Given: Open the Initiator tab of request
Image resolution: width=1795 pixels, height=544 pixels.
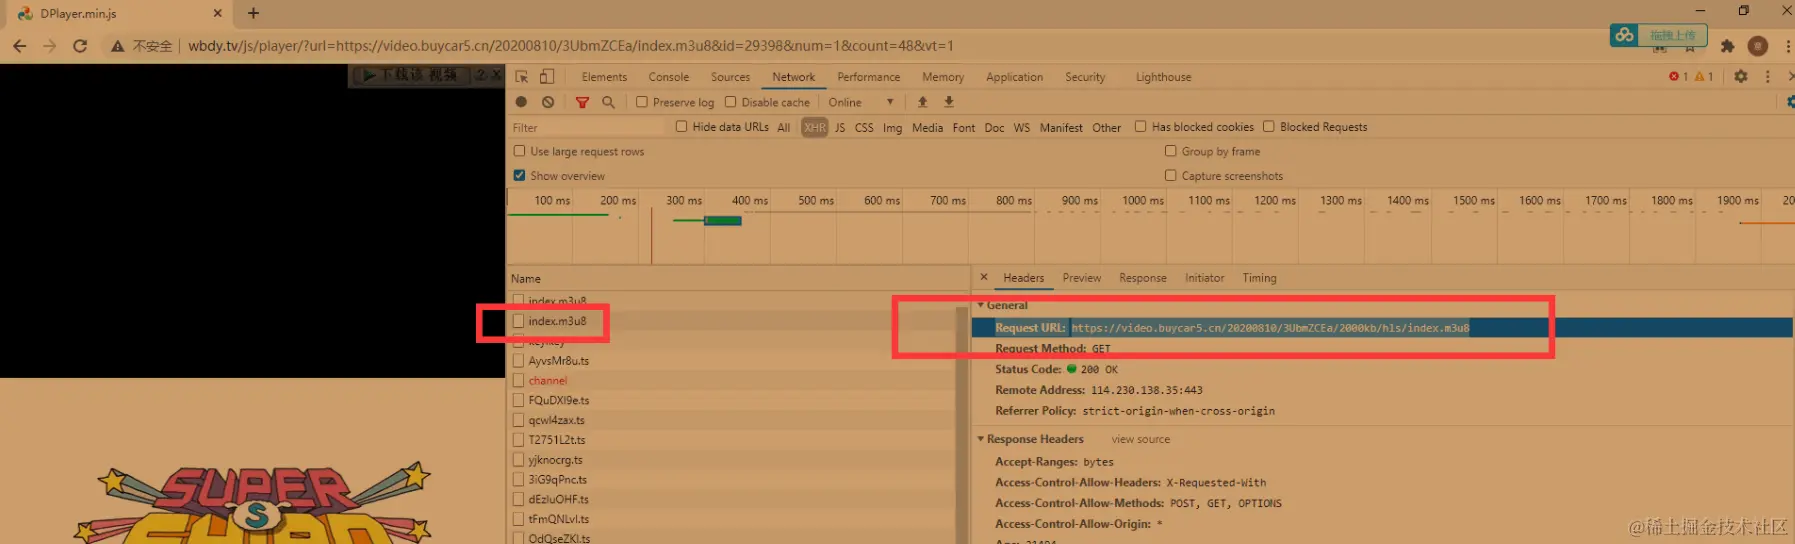Looking at the screenshot, I should pos(1204,278).
